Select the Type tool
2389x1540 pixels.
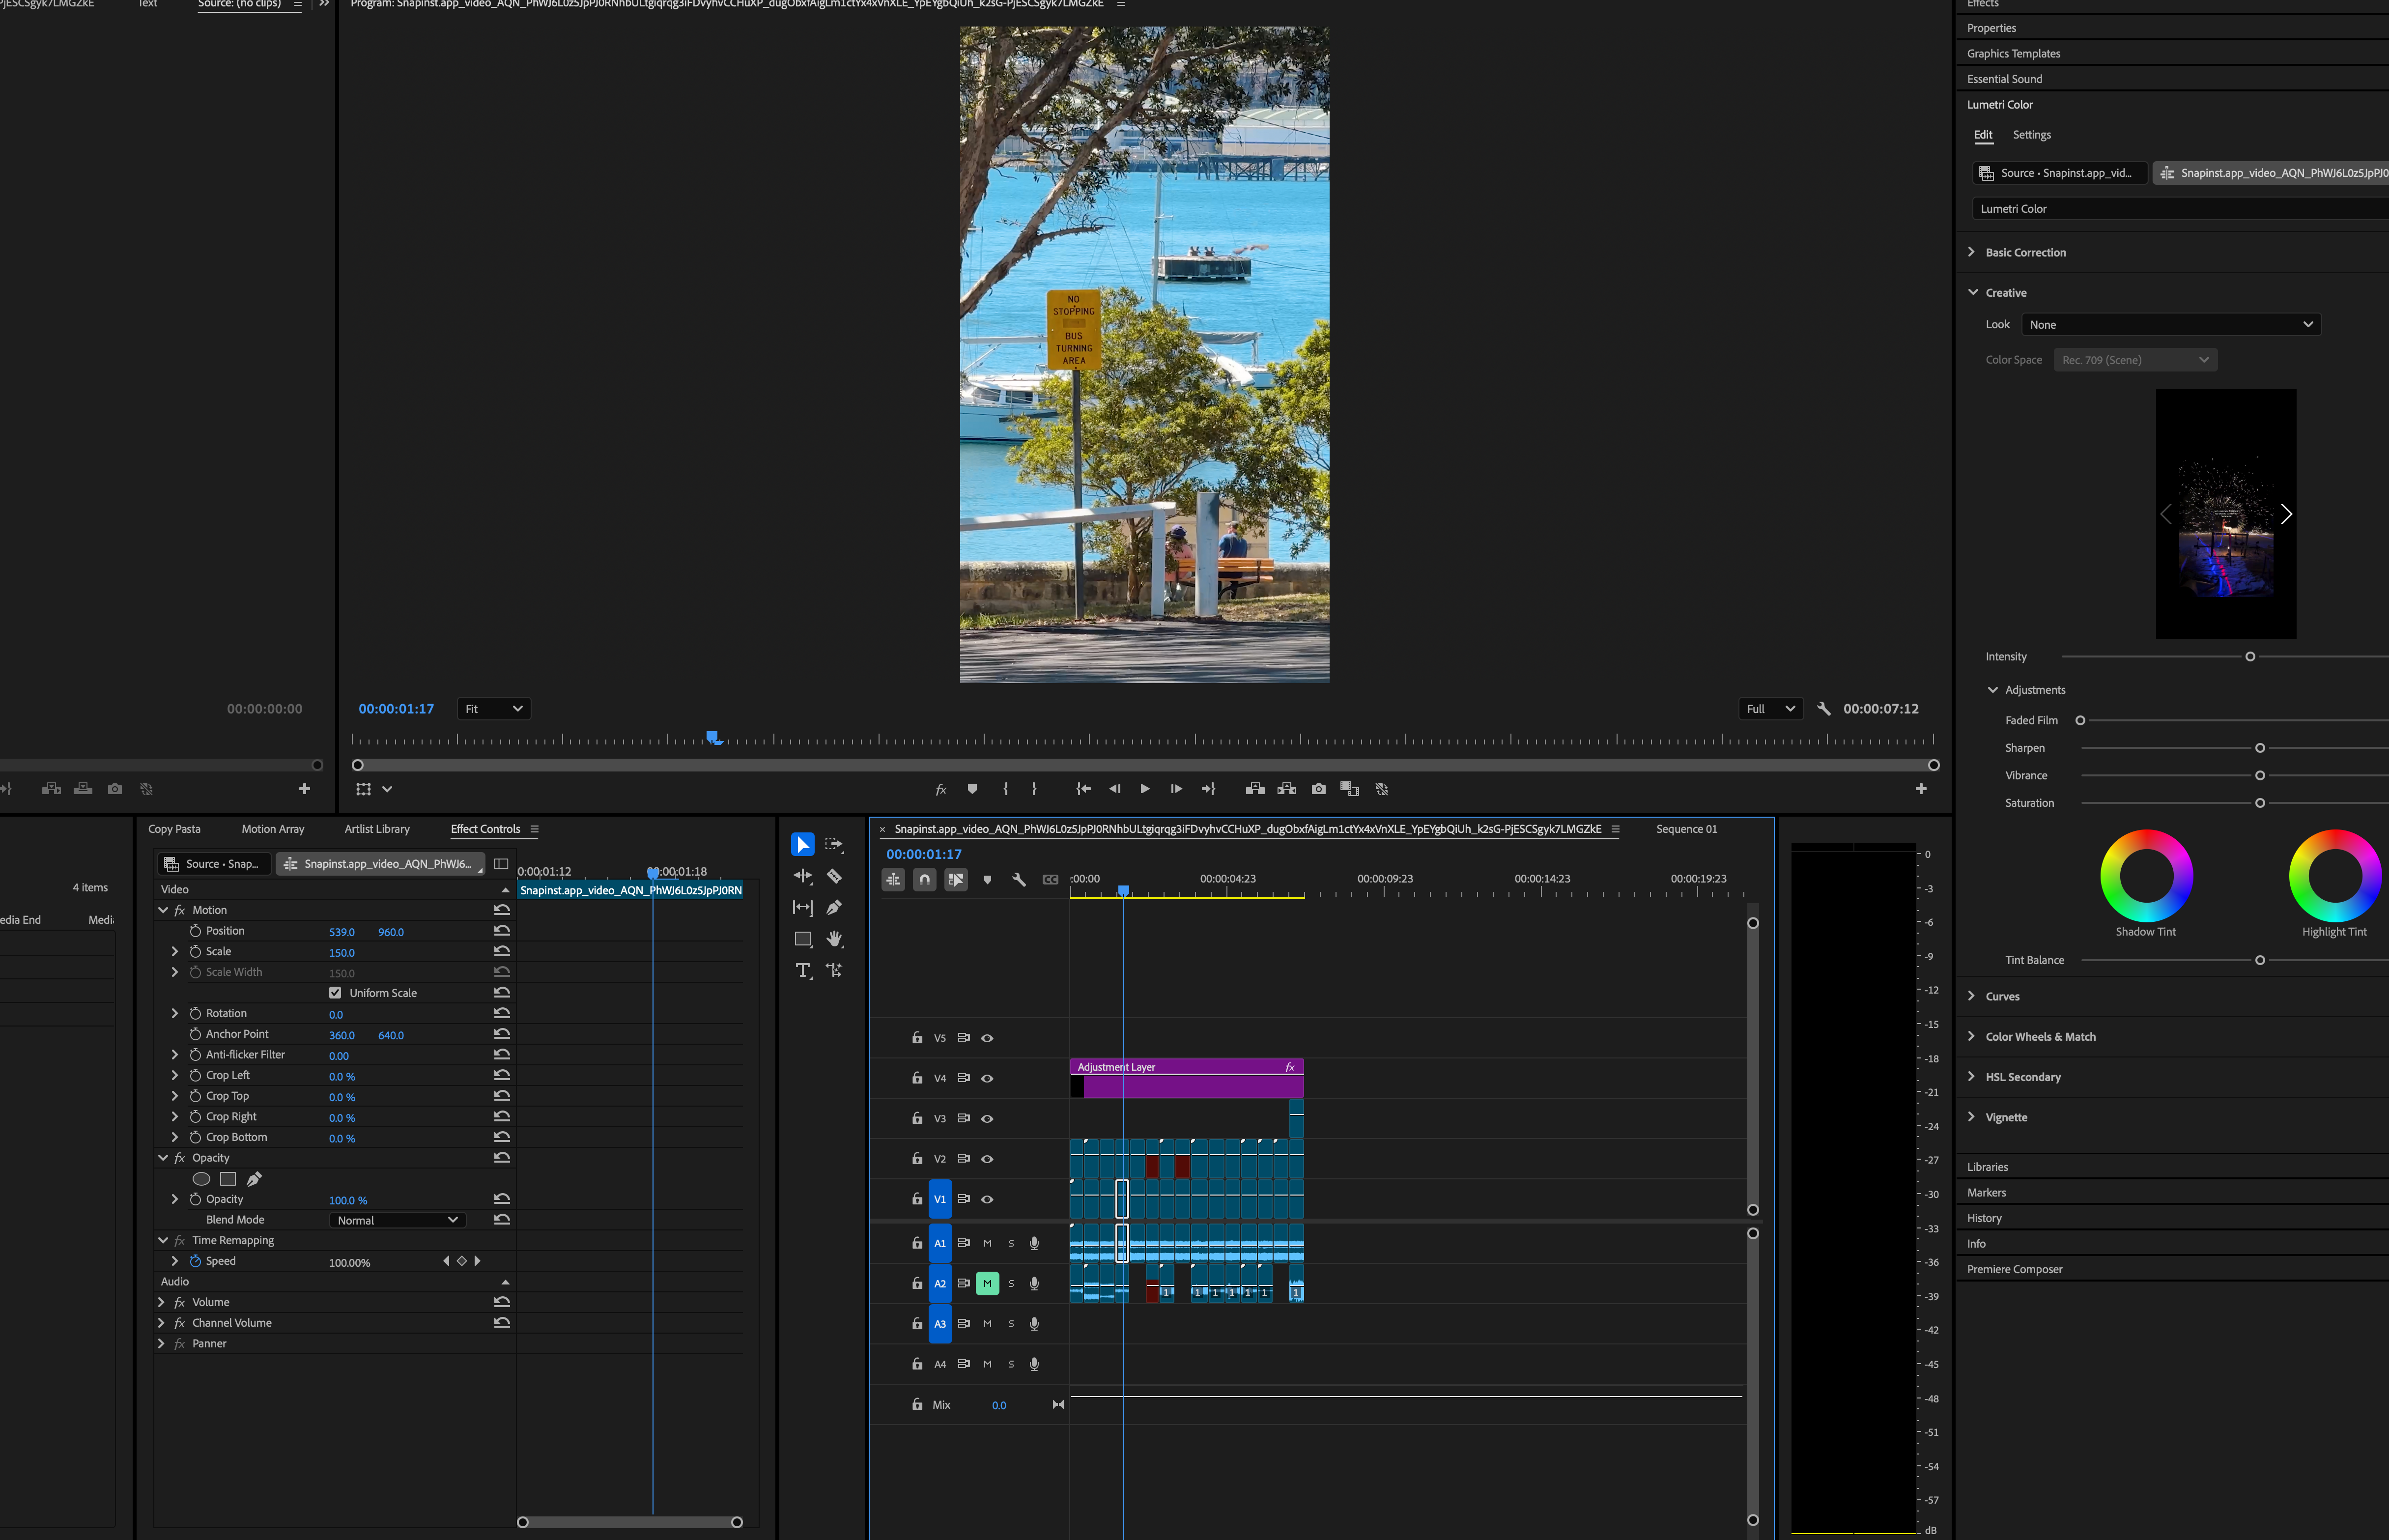point(802,970)
